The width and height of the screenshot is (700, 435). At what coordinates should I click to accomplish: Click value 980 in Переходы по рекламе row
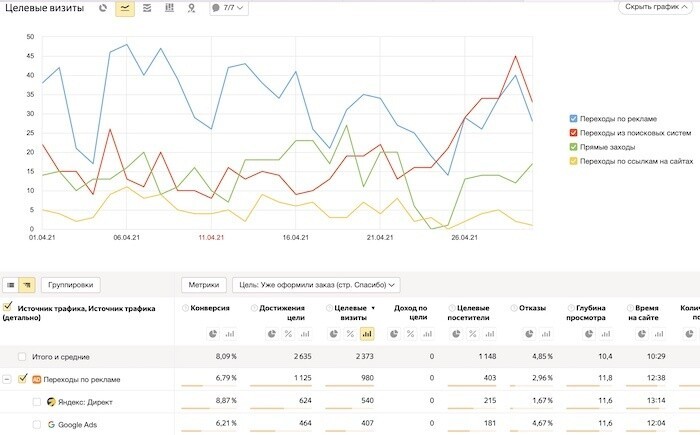(x=367, y=378)
